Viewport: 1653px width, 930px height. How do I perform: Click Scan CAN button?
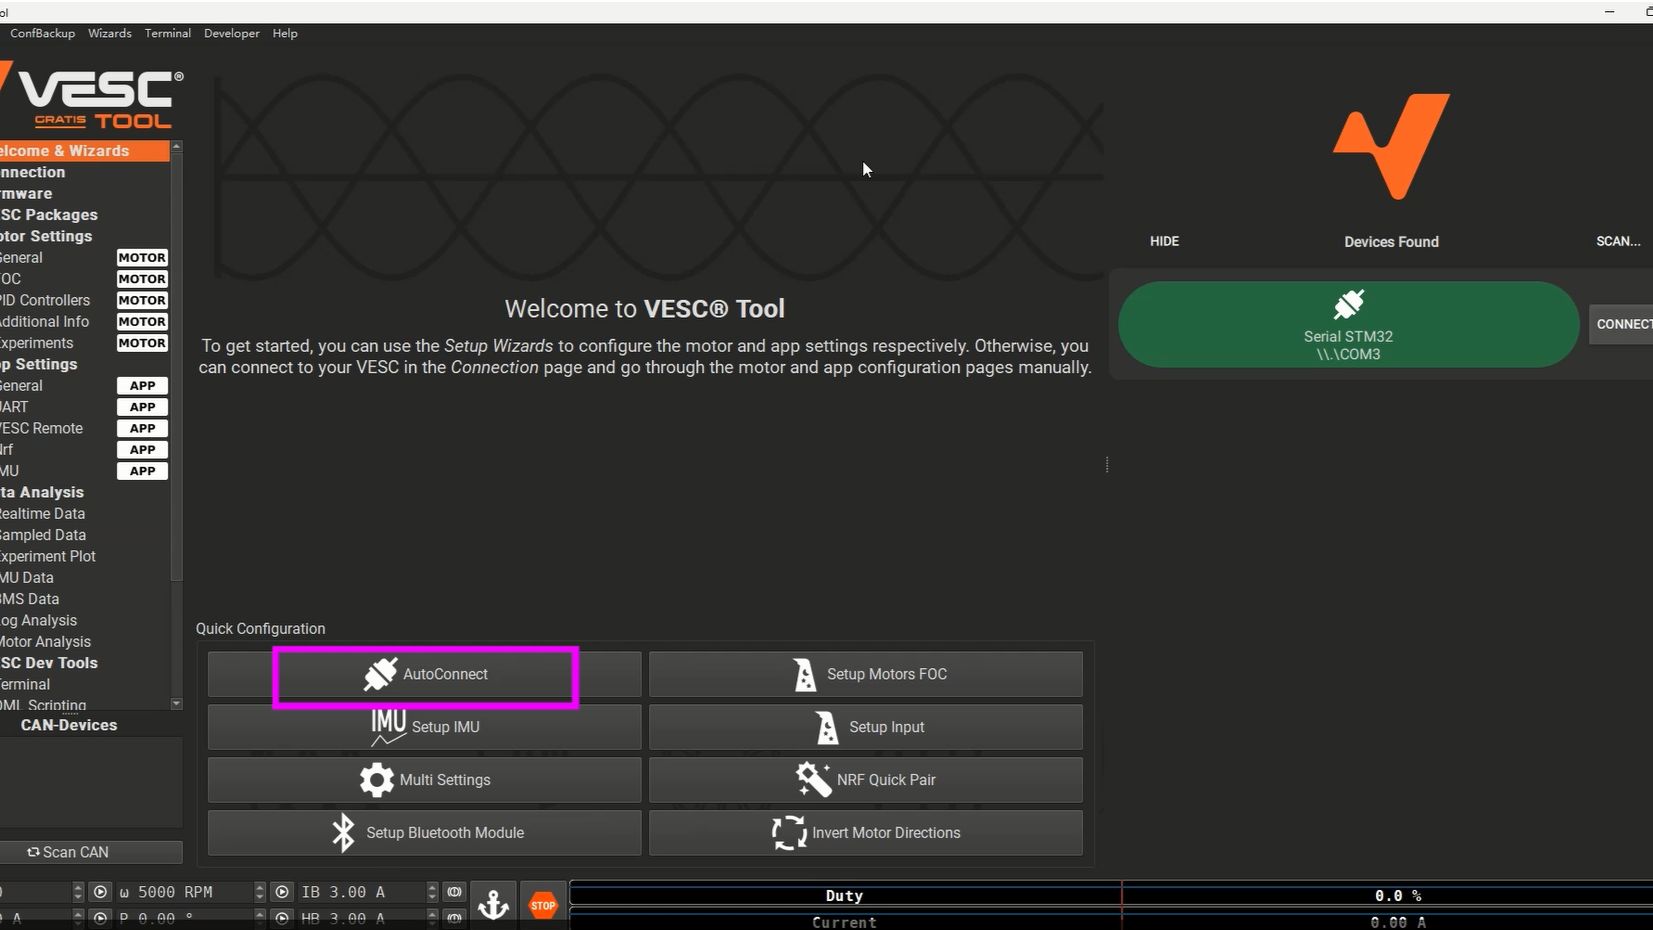tap(89, 852)
